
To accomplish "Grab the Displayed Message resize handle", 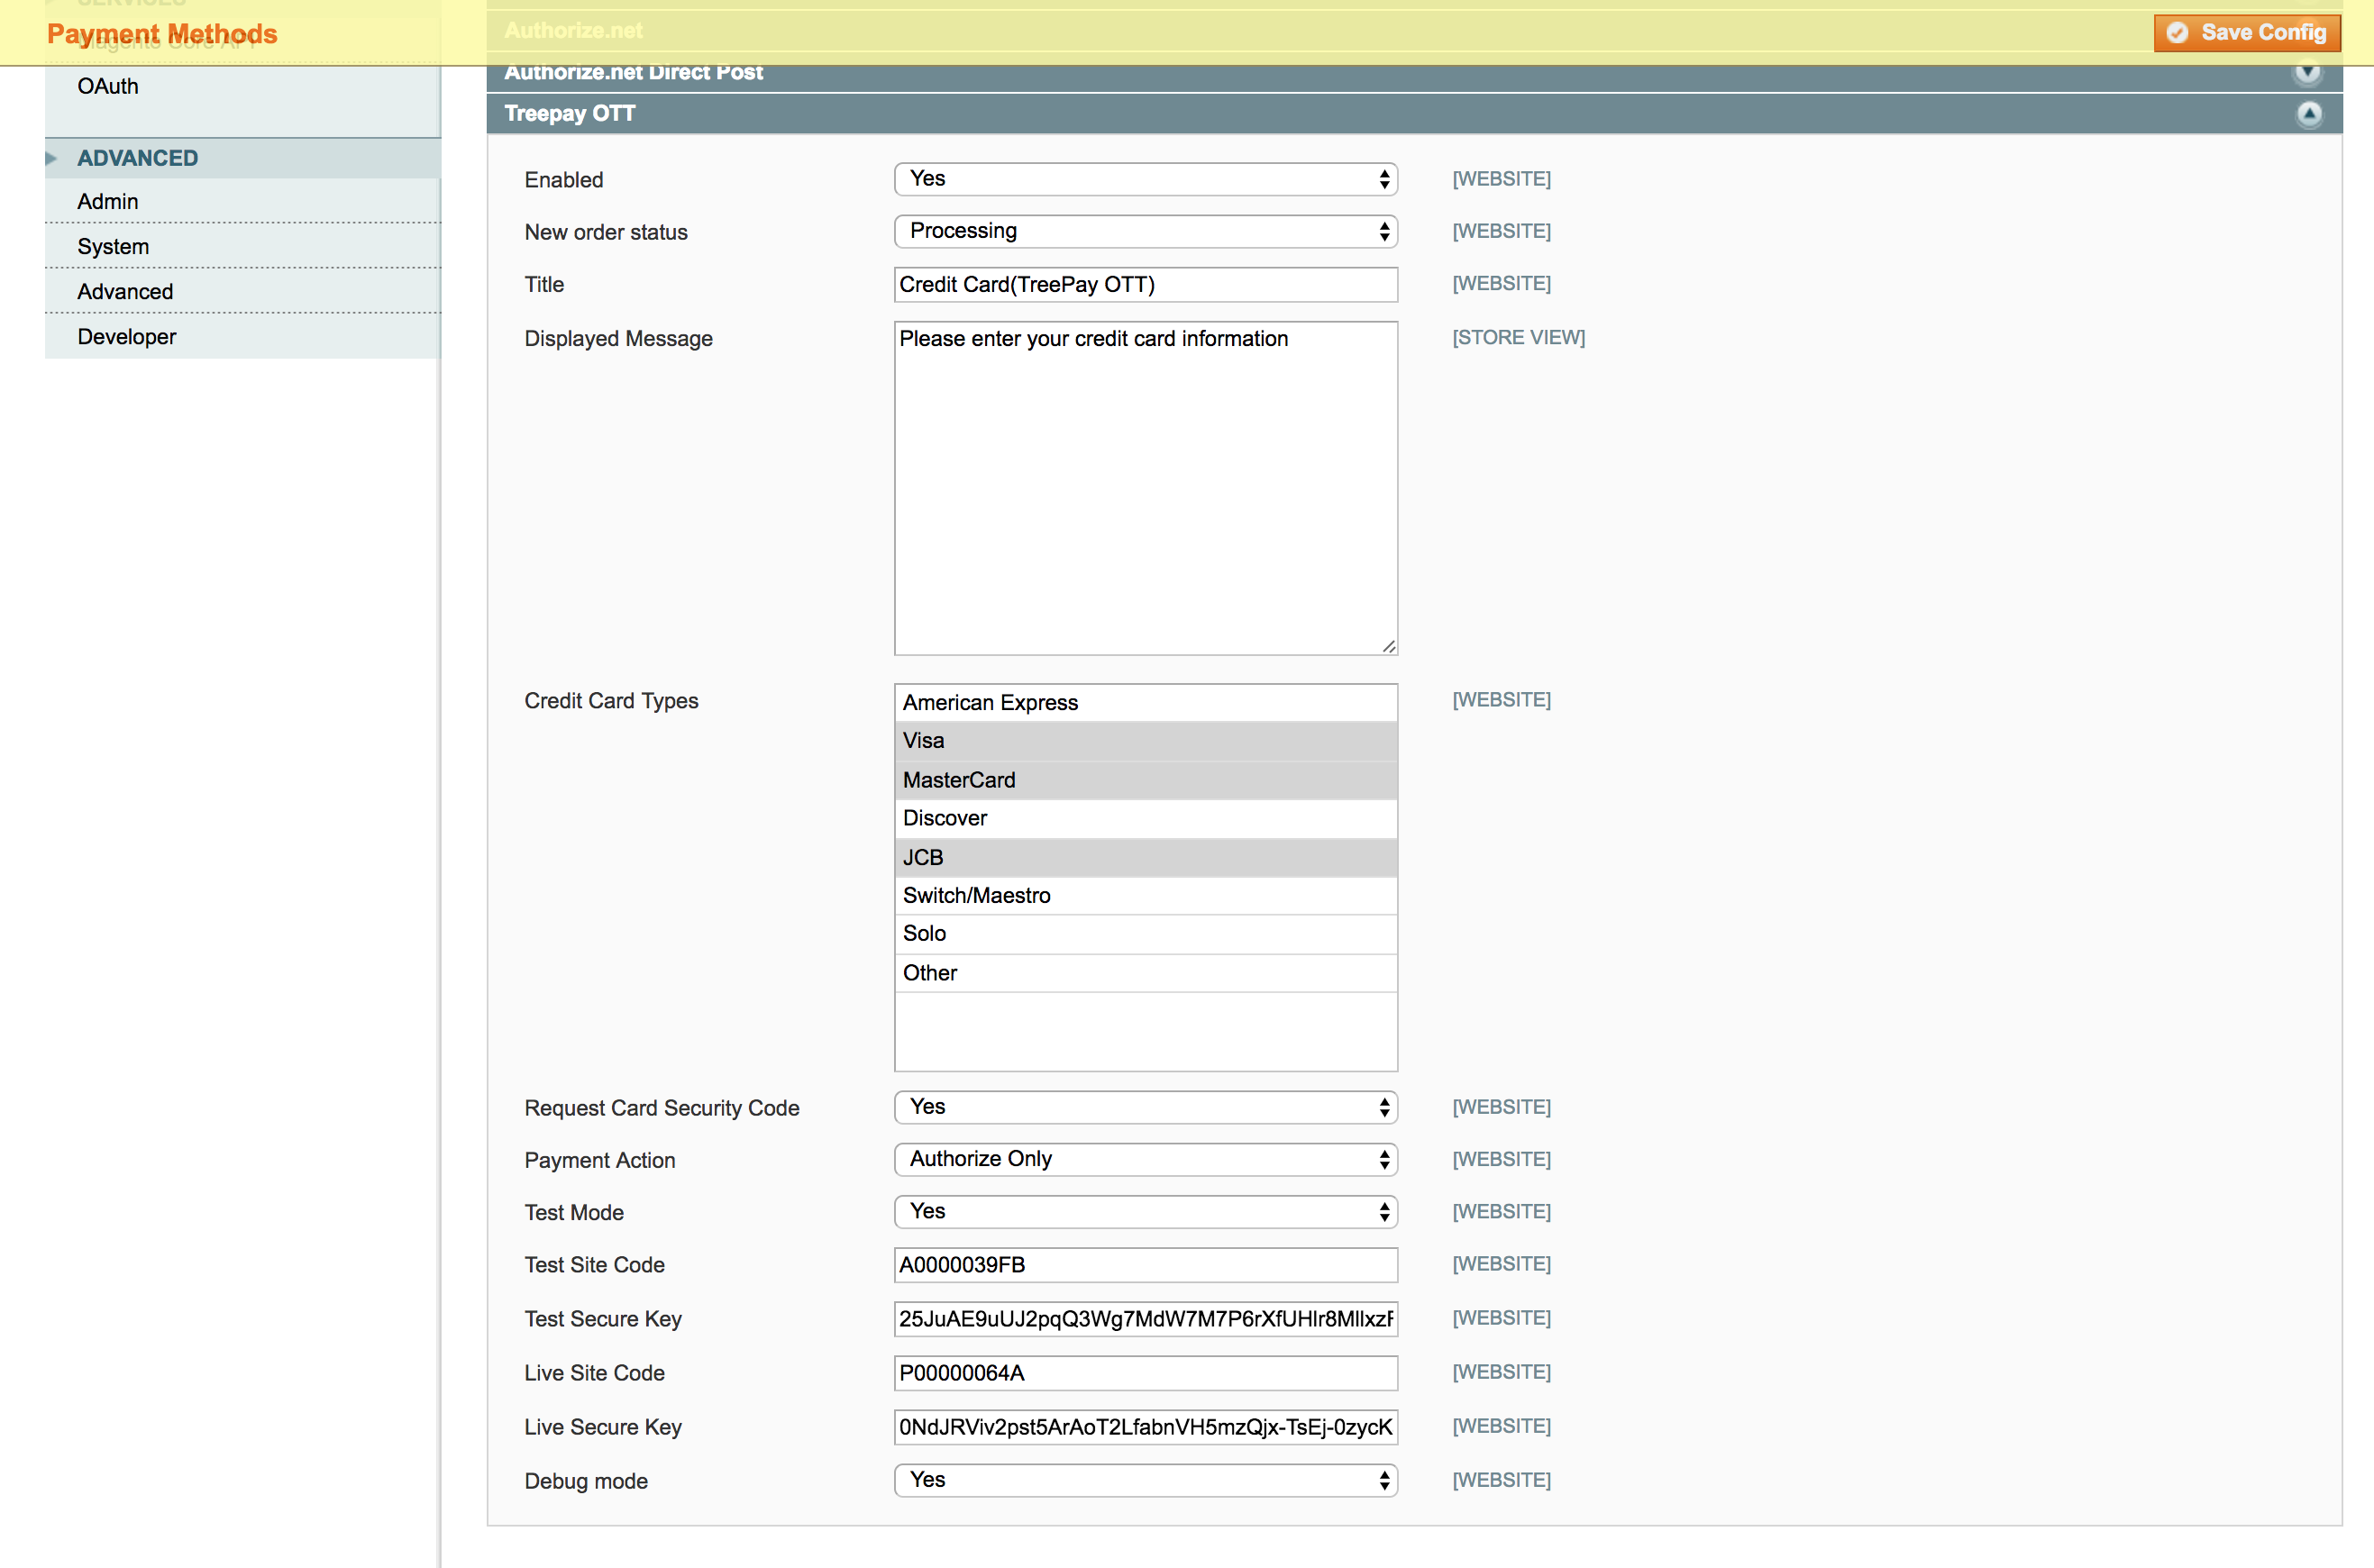I will tap(1388, 646).
